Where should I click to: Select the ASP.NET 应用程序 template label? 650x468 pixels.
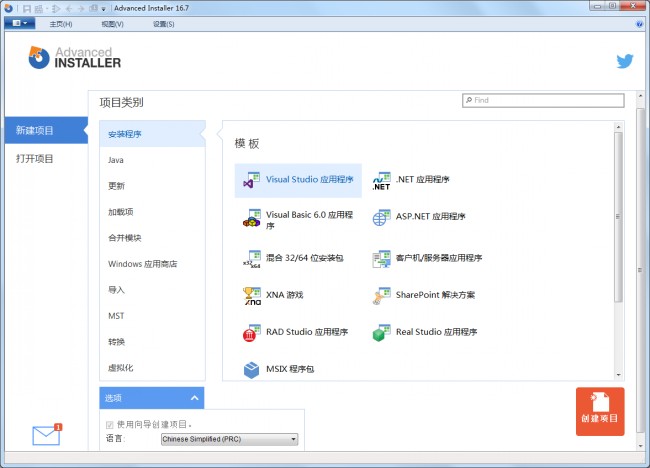point(430,216)
